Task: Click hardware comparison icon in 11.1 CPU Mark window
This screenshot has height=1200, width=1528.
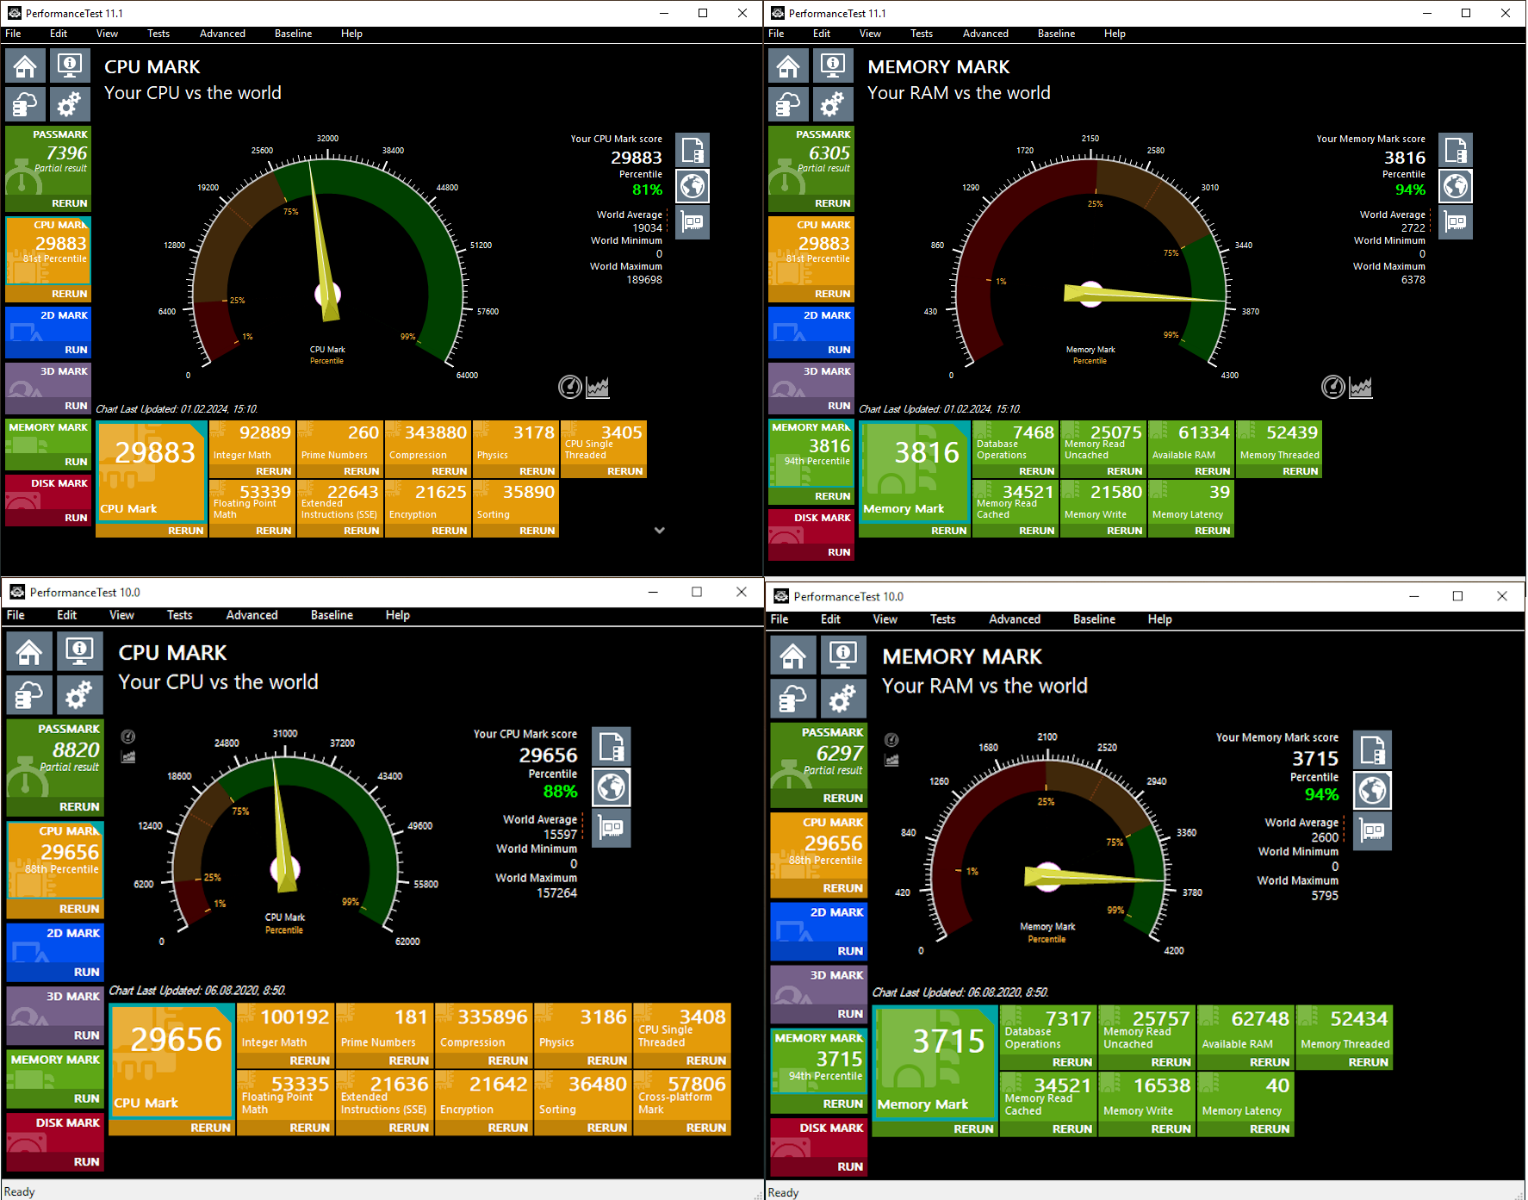Action: pos(693,222)
